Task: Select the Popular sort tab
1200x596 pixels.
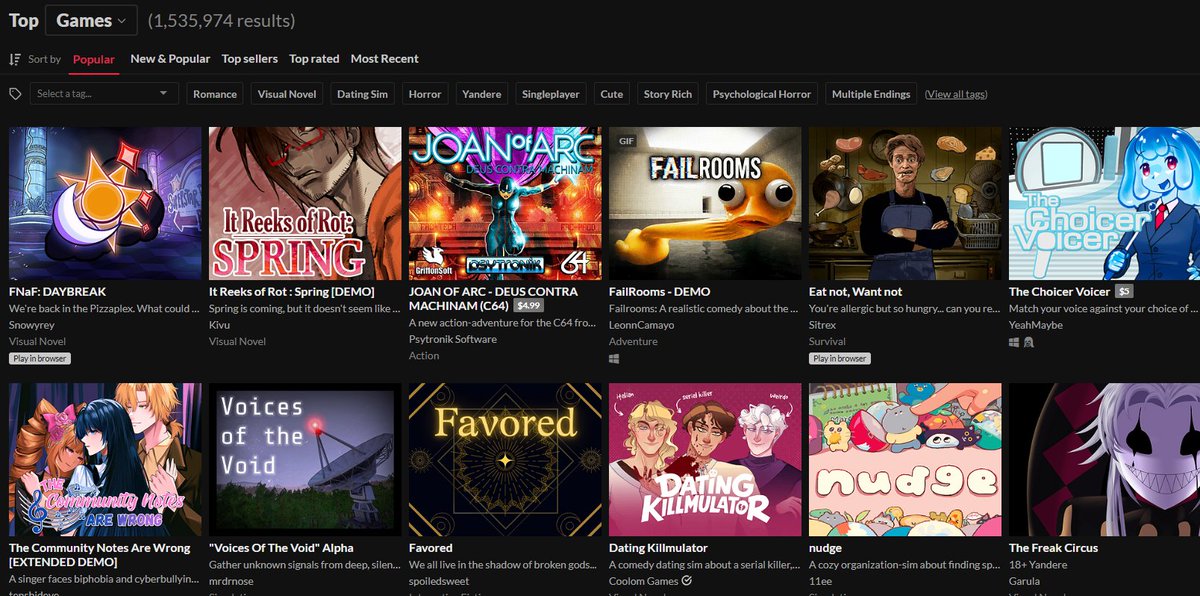Action: [94, 59]
